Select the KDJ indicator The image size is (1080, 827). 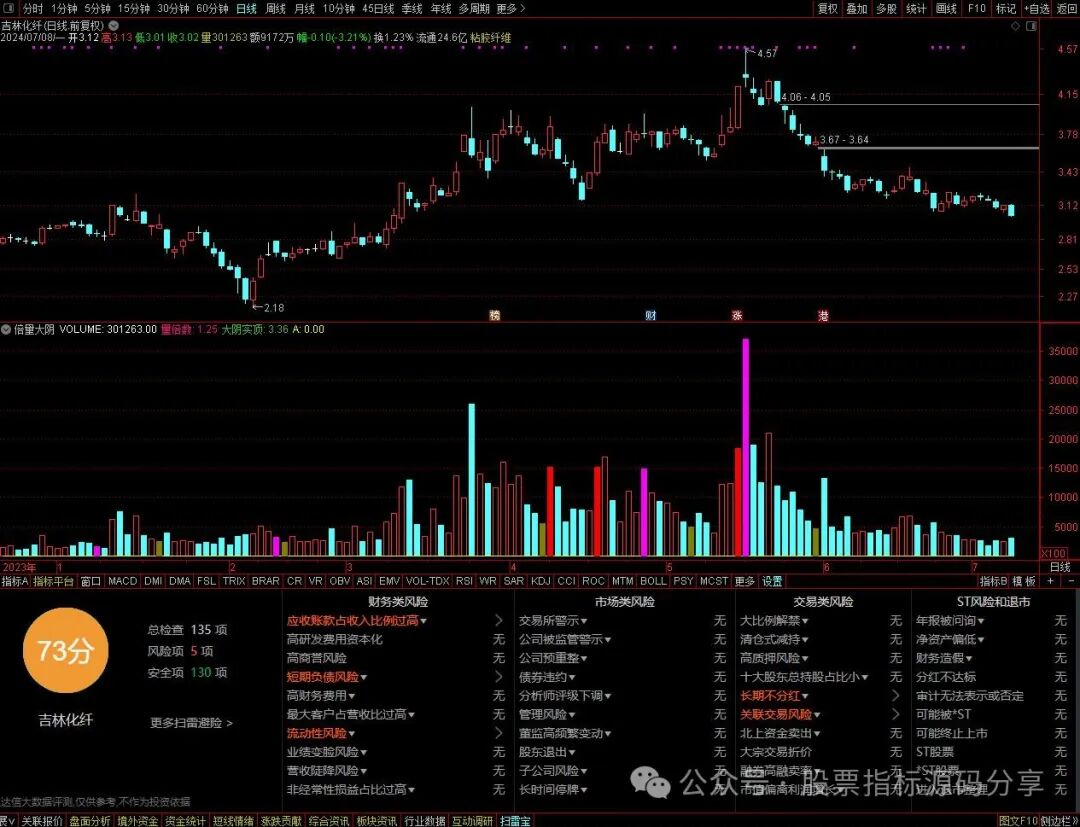point(541,581)
